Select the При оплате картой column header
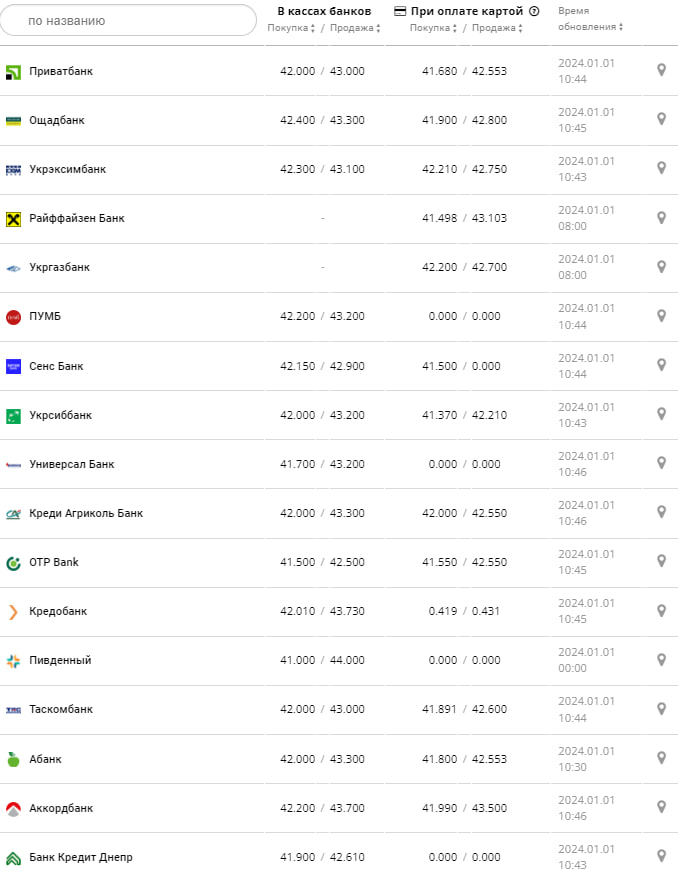This screenshot has height=879, width=678. click(x=466, y=11)
